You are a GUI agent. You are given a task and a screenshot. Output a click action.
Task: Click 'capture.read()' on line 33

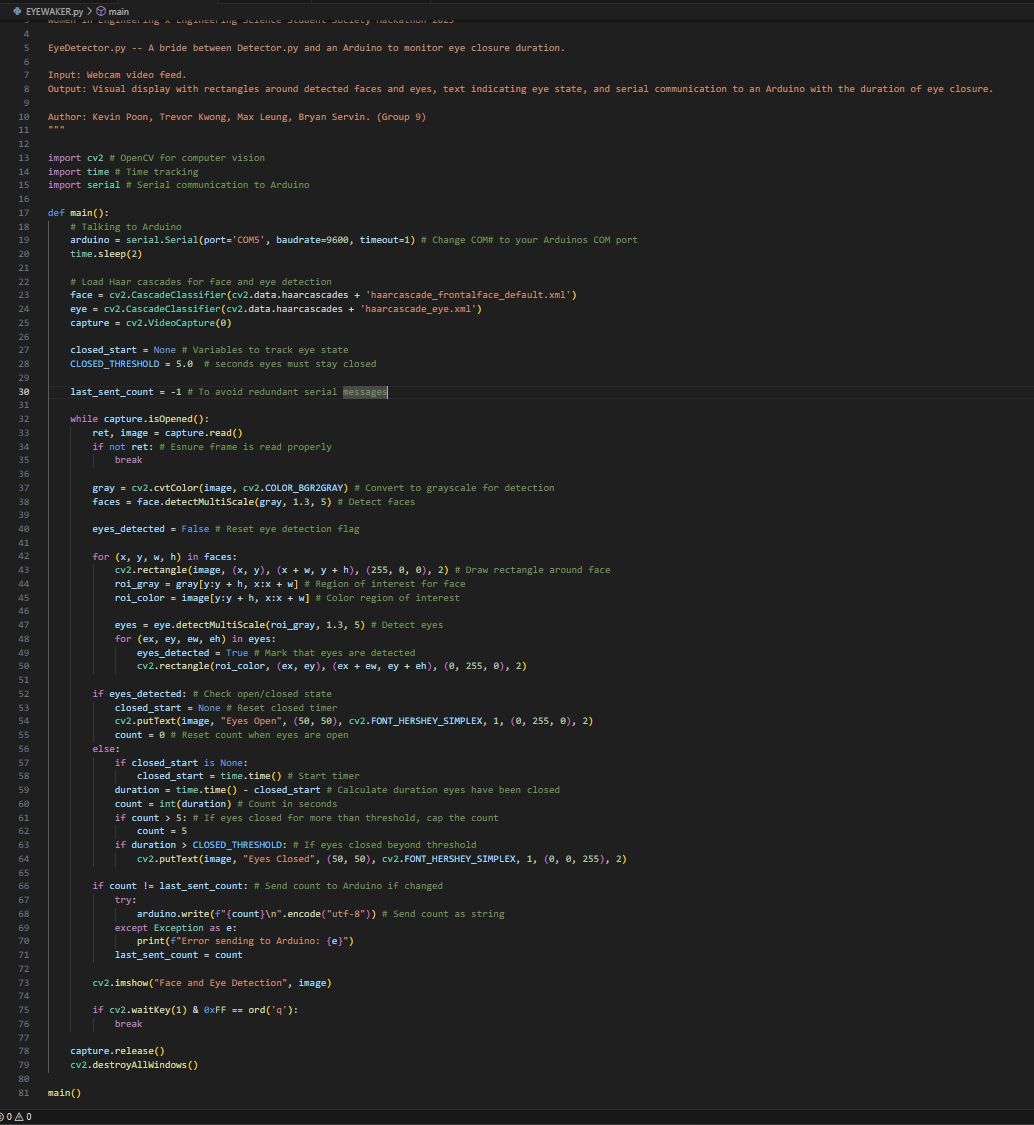204,433
